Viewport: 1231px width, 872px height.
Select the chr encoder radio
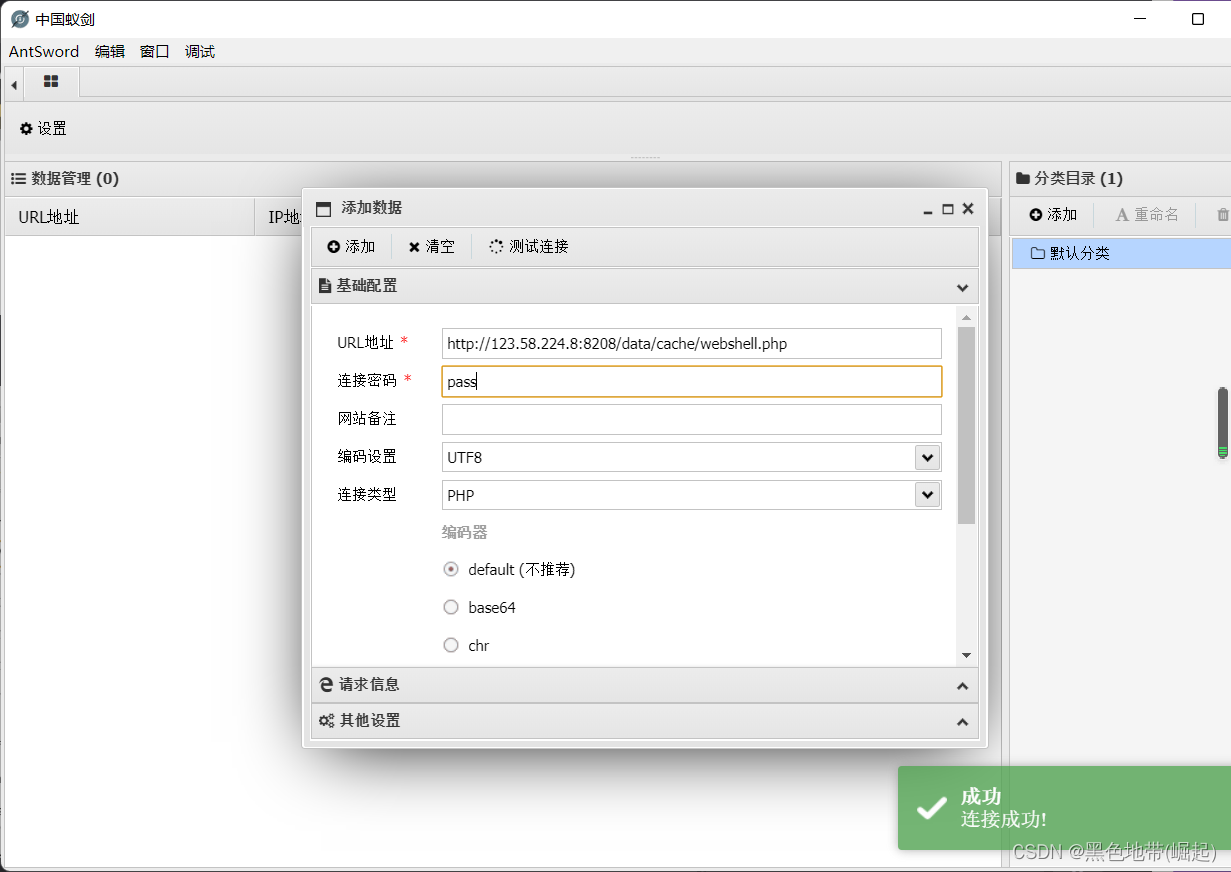coord(451,645)
